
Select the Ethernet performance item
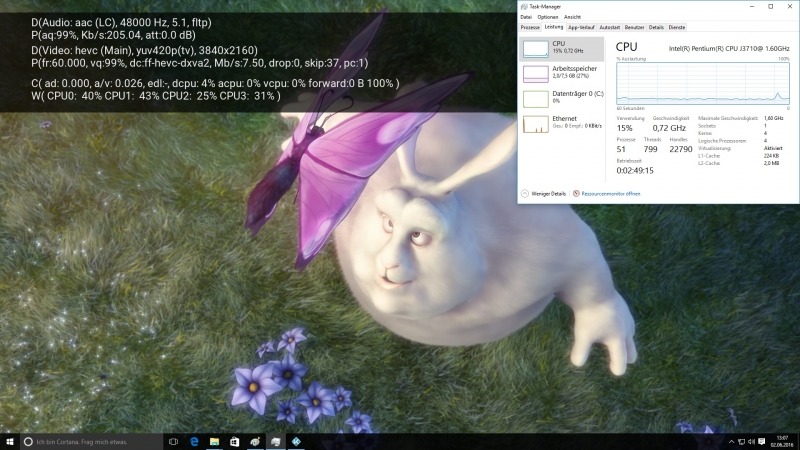pyautogui.click(x=562, y=123)
